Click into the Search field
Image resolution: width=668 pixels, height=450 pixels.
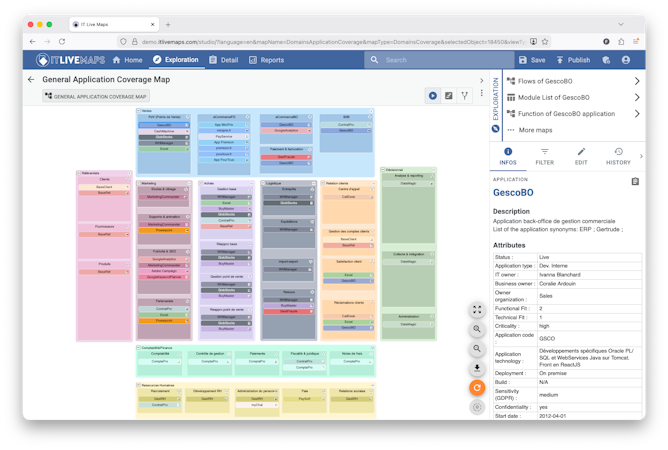[439, 60]
